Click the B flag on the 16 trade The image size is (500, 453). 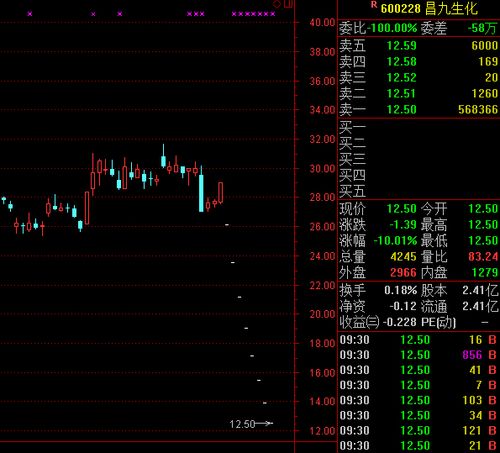(492, 340)
